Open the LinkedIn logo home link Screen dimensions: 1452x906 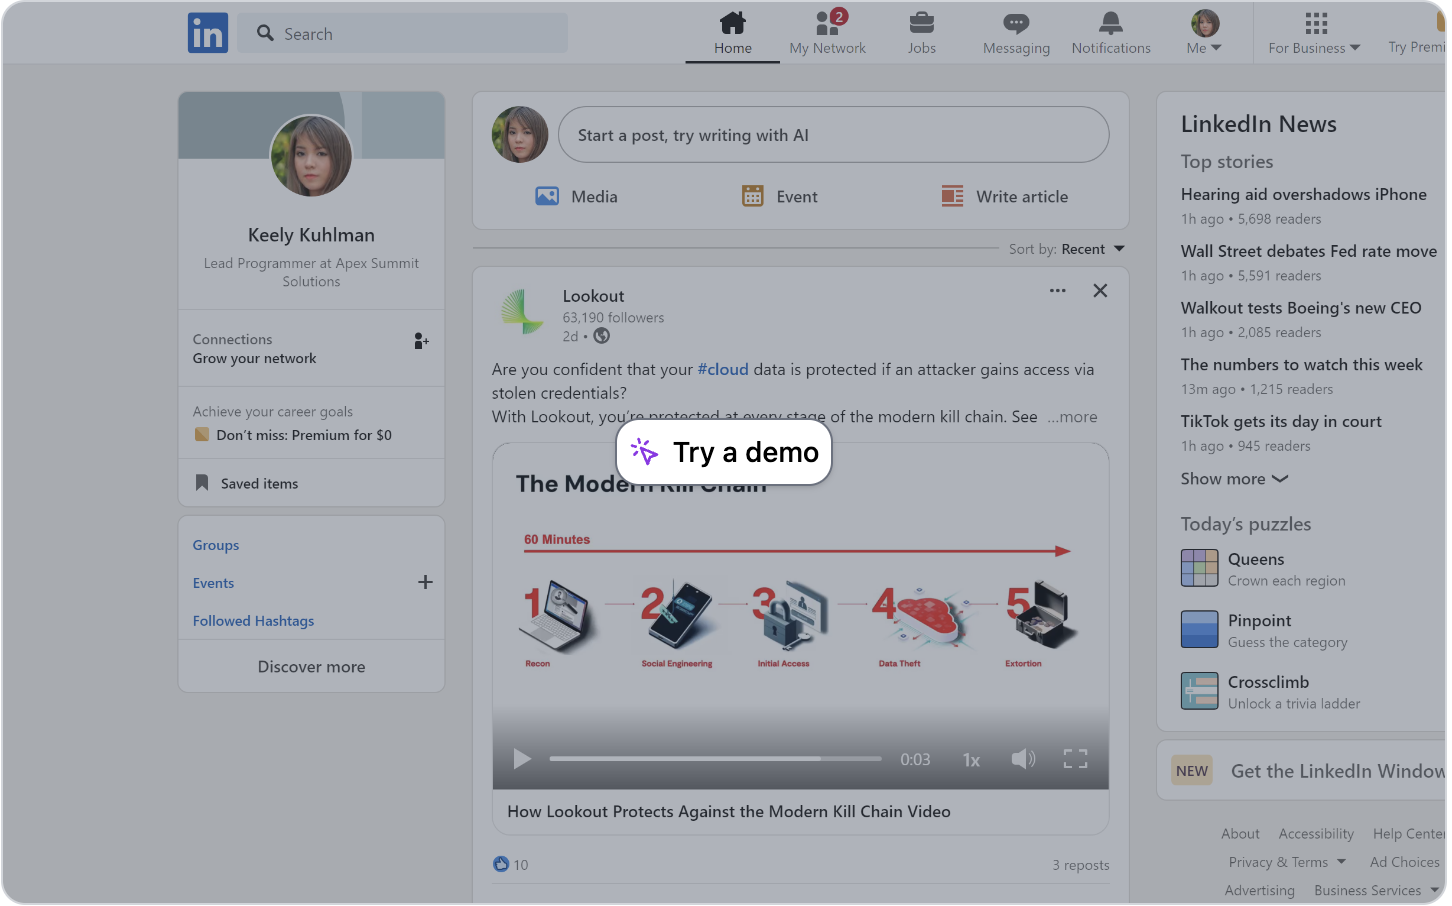click(x=208, y=33)
